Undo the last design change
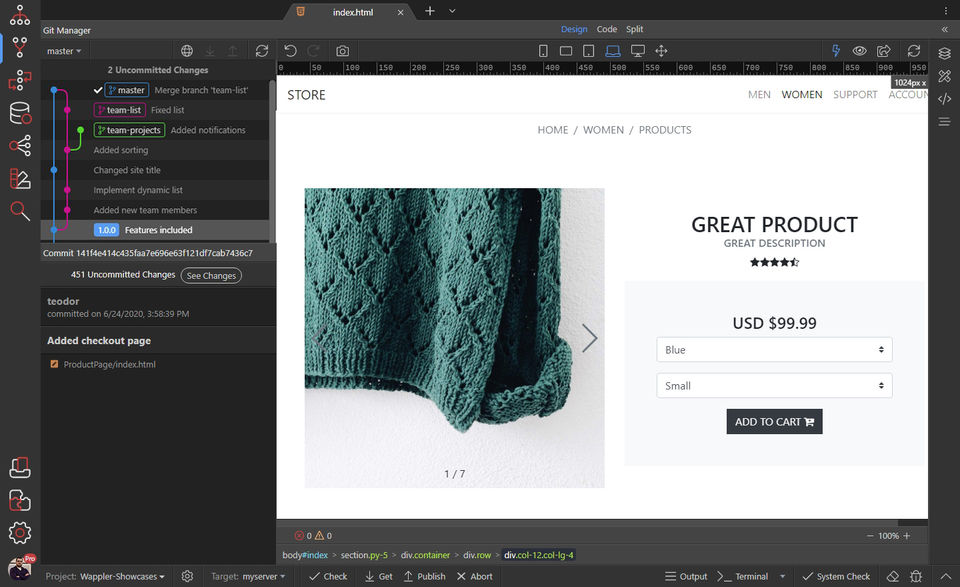This screenshot has width=960, height=587. 290,51
